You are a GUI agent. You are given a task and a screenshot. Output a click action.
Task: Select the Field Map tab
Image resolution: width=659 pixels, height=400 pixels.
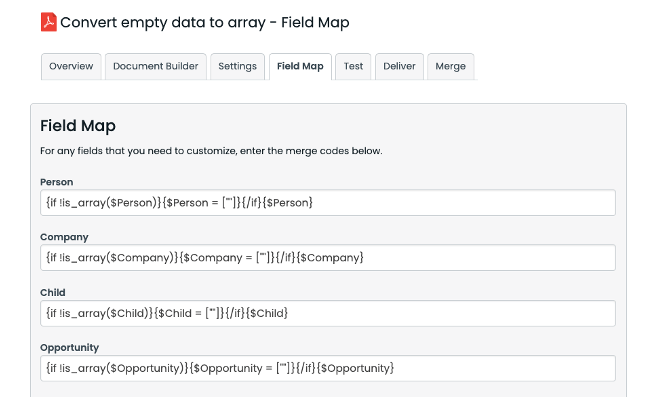(300, 67)
